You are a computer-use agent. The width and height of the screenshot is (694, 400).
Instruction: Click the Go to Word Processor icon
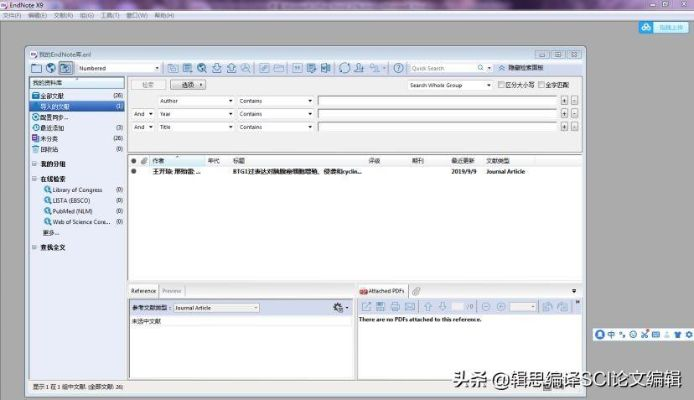(326, 68)
